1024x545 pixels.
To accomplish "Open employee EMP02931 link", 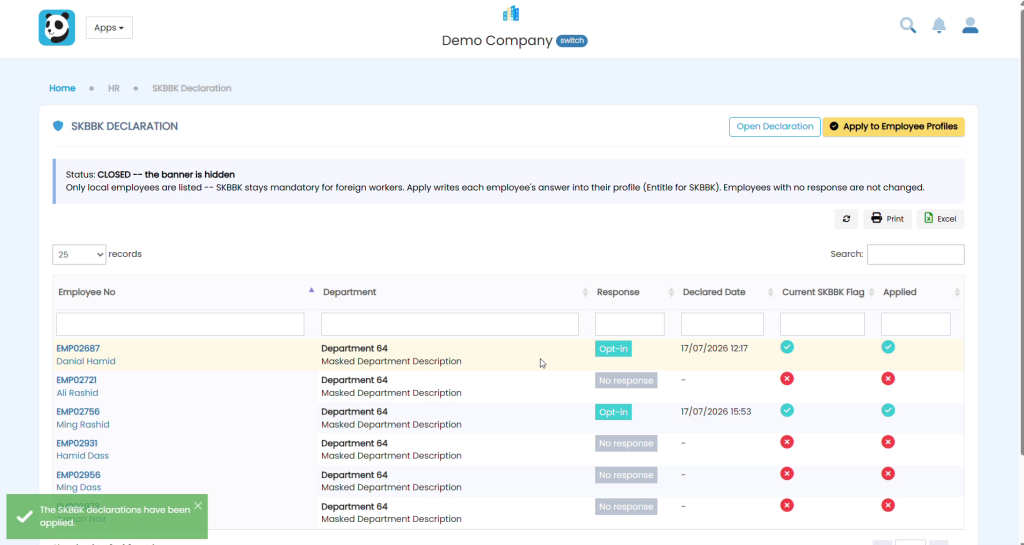I will click(x=76, y=443).
